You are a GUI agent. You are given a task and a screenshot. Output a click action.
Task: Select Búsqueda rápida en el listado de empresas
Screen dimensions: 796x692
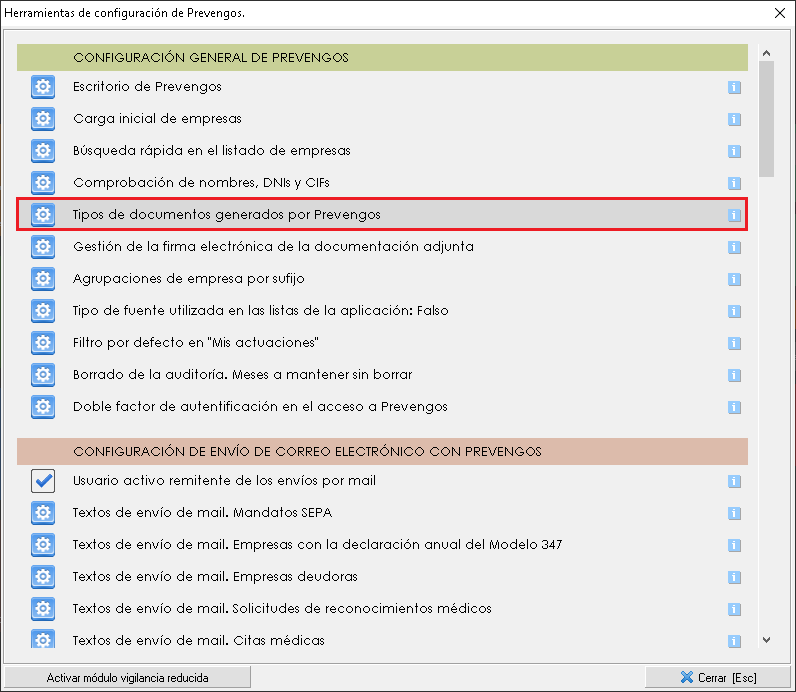(x=212, y=151)
